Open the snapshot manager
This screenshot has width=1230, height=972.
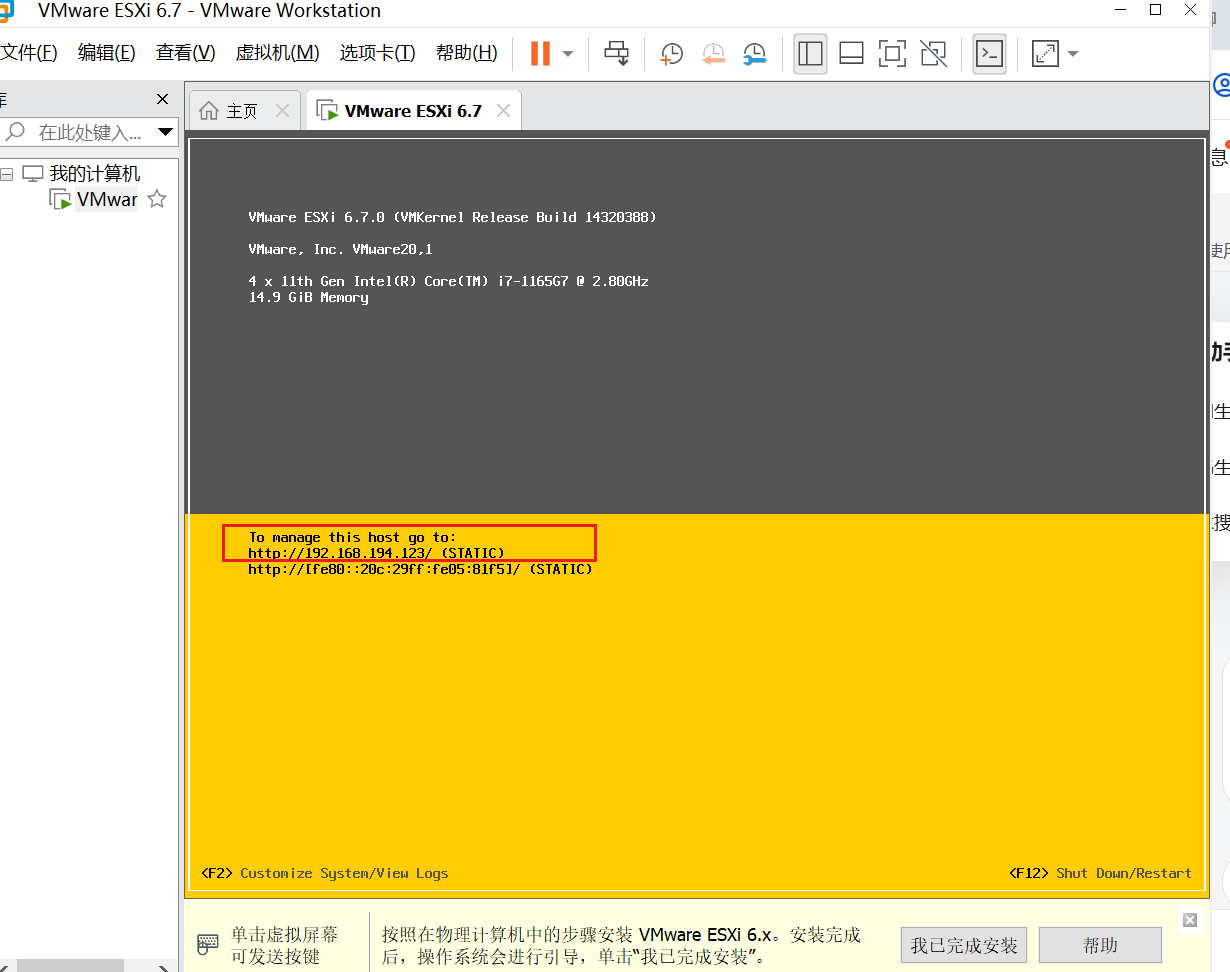pos(755,53)
